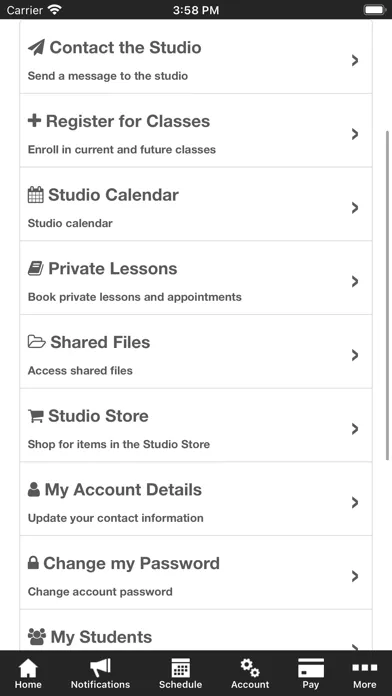Open the More menu tab

point(364,674)
